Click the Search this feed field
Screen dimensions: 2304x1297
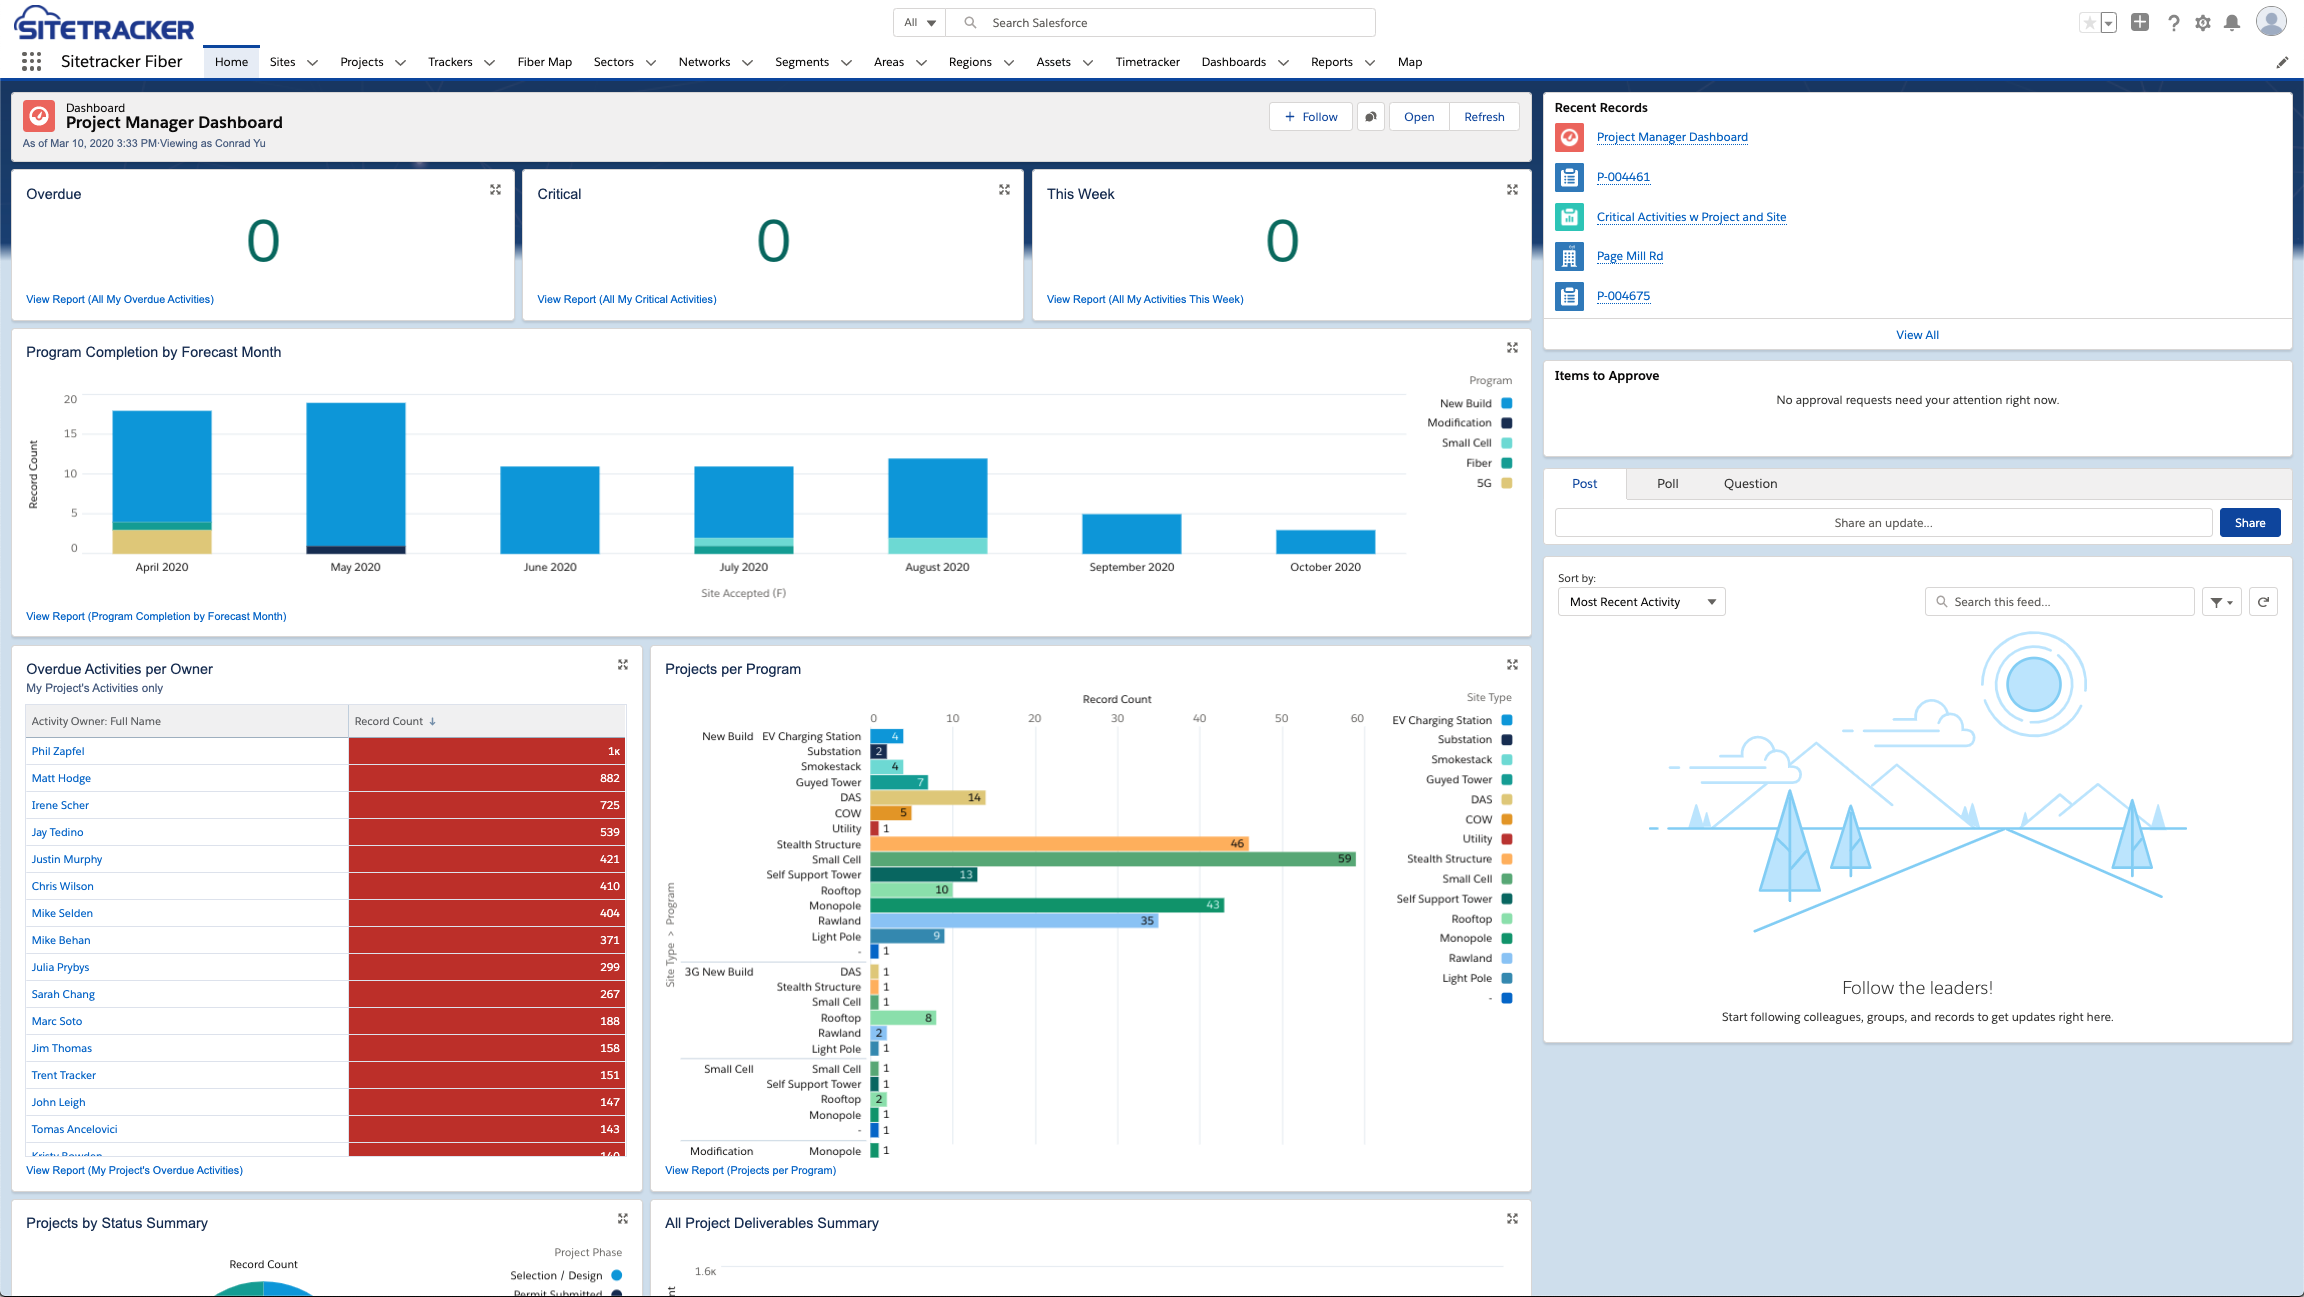(2060, 602)
